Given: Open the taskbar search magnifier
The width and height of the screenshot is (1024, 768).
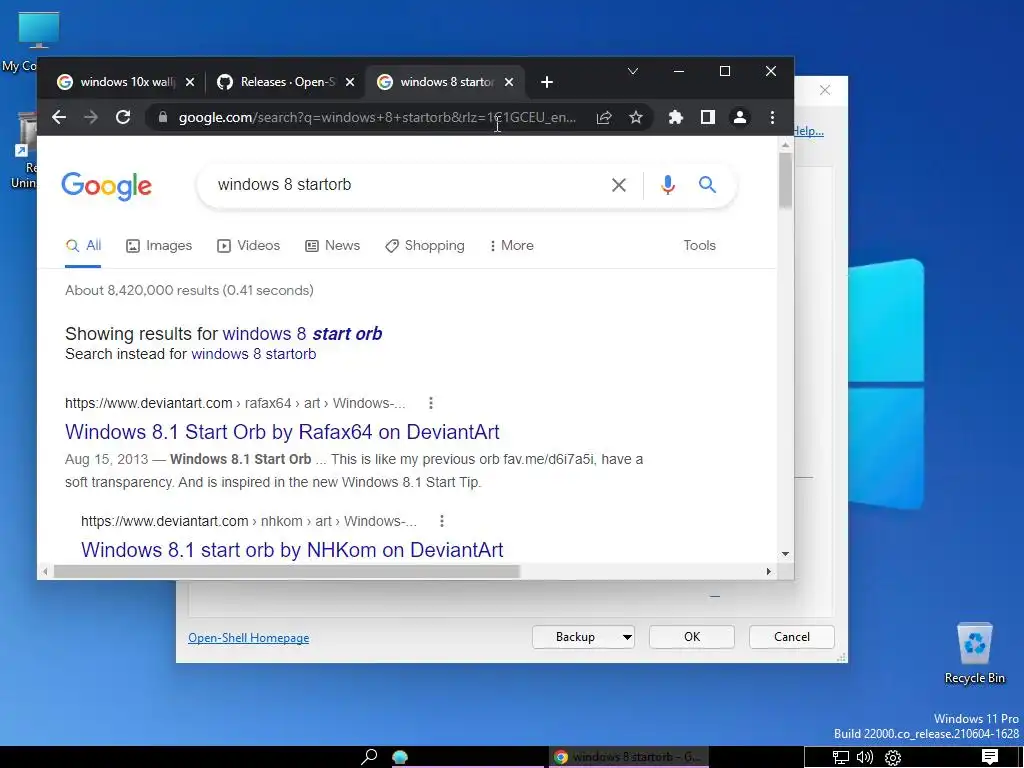Looking at the screenshot, I should coord(369,757).
